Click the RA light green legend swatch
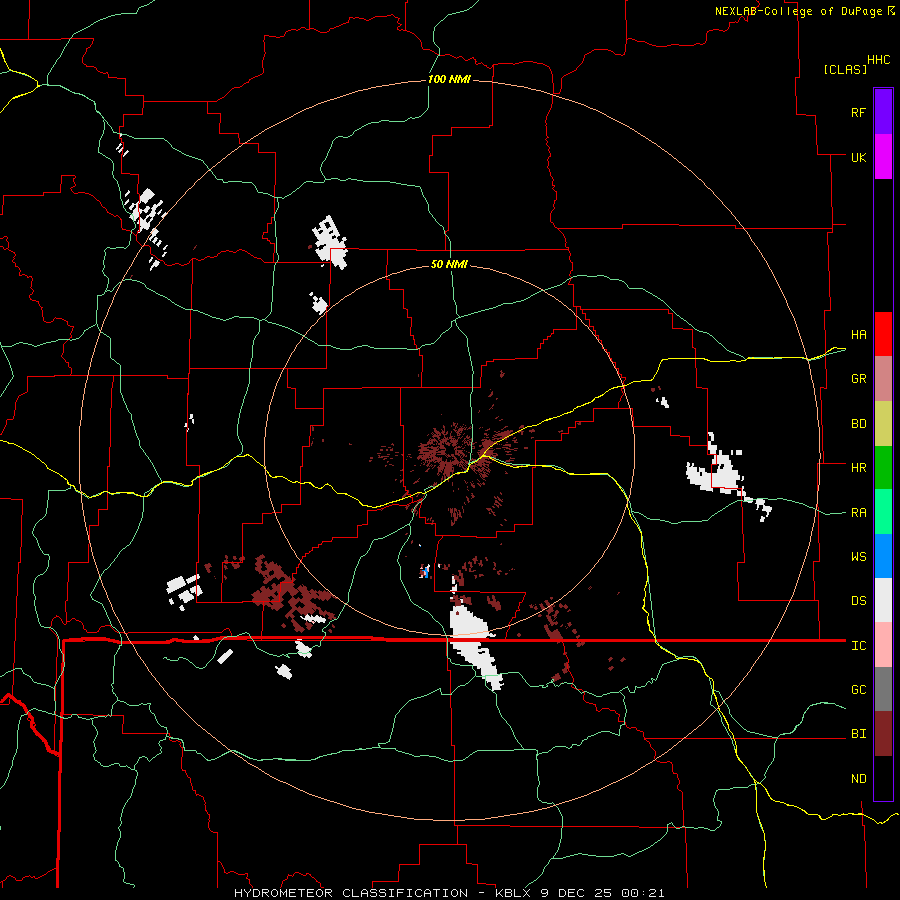Screen dimensions: 900x900 coord(883,512)
